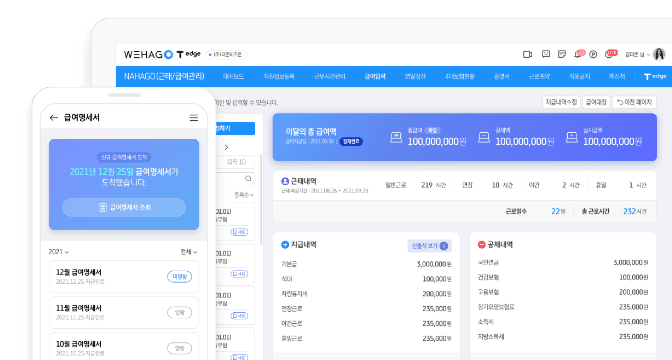Viewport: 672px width, 360px height.
Task: Click the 지급내역수정 button
Action: (x=561, y=102)
